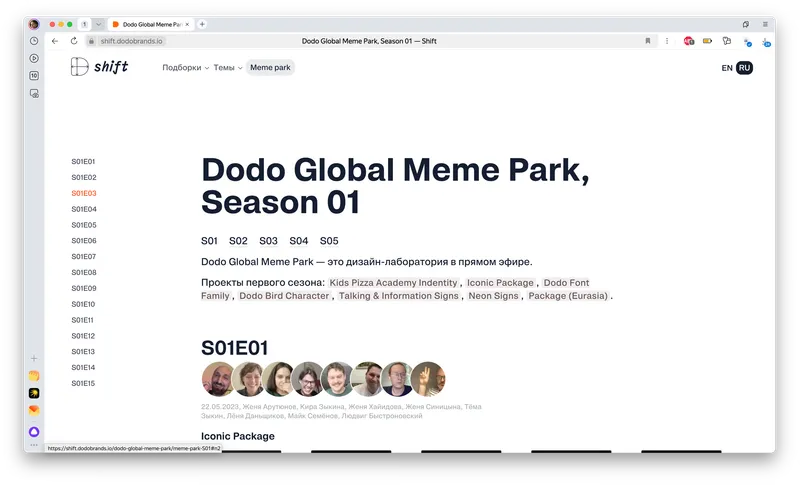Viewport: 800px width, 485px height.
Task: Go to season S04
Action: tap(299, 241)
